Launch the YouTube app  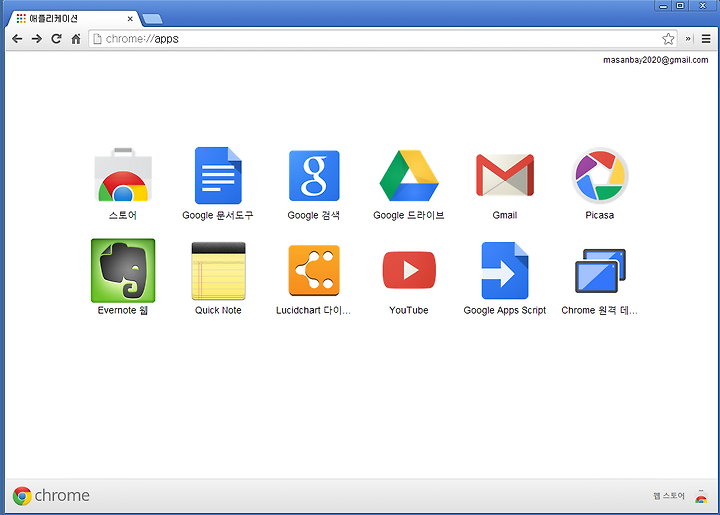click(409, 270)
